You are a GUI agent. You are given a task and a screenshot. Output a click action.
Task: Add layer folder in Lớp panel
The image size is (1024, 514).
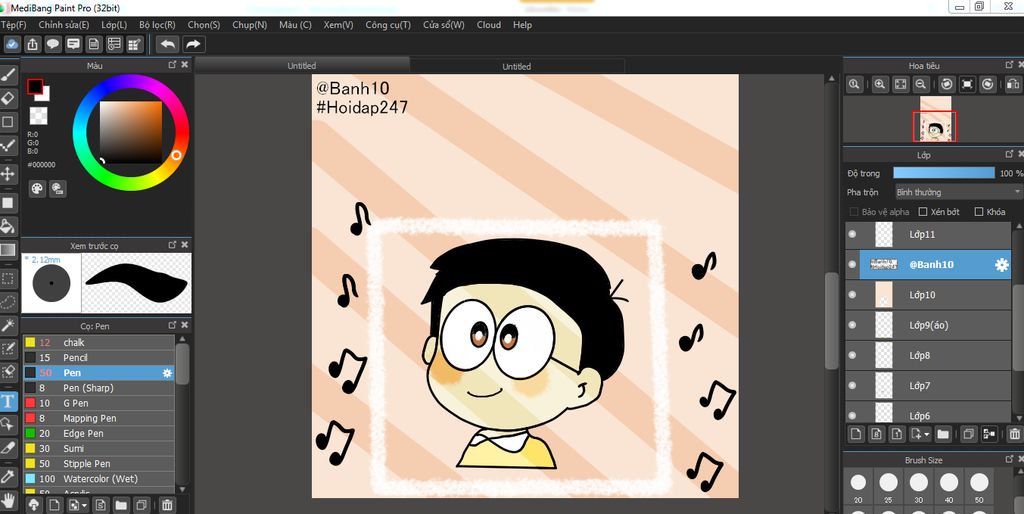[942, 434]
